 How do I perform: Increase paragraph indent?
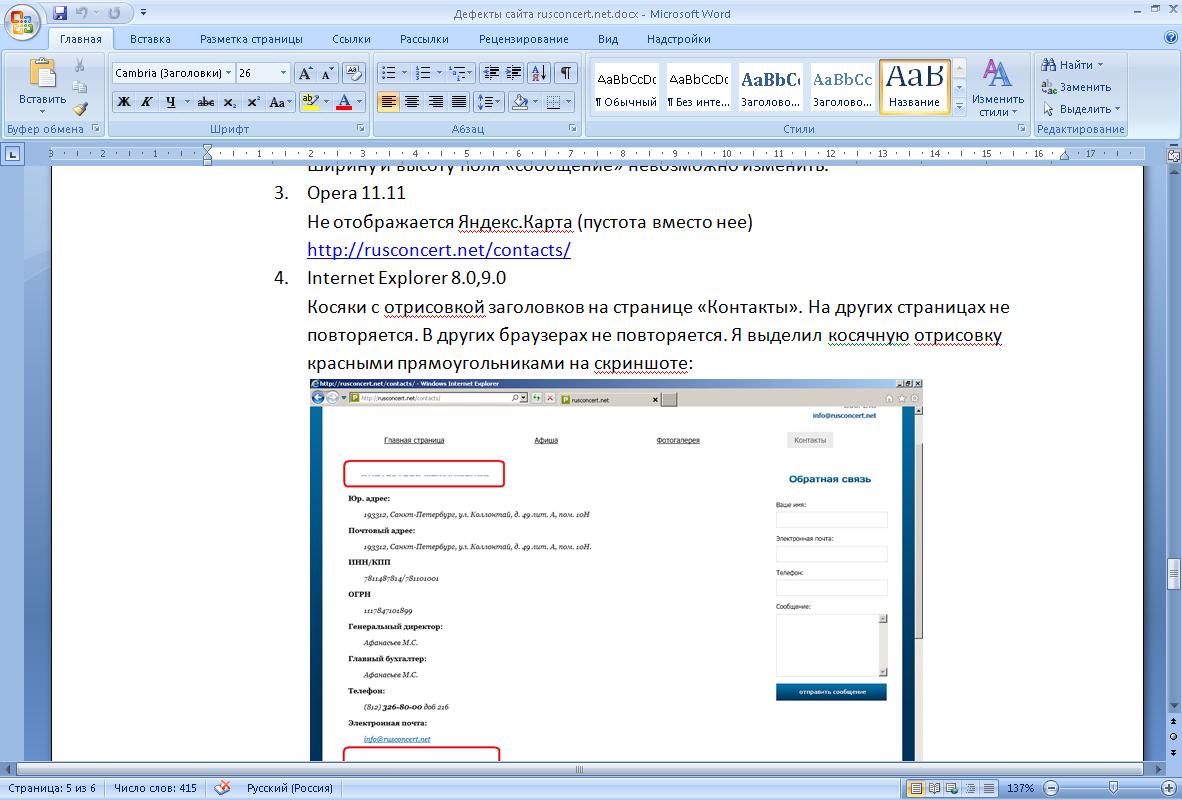click(x=514, y=73)
